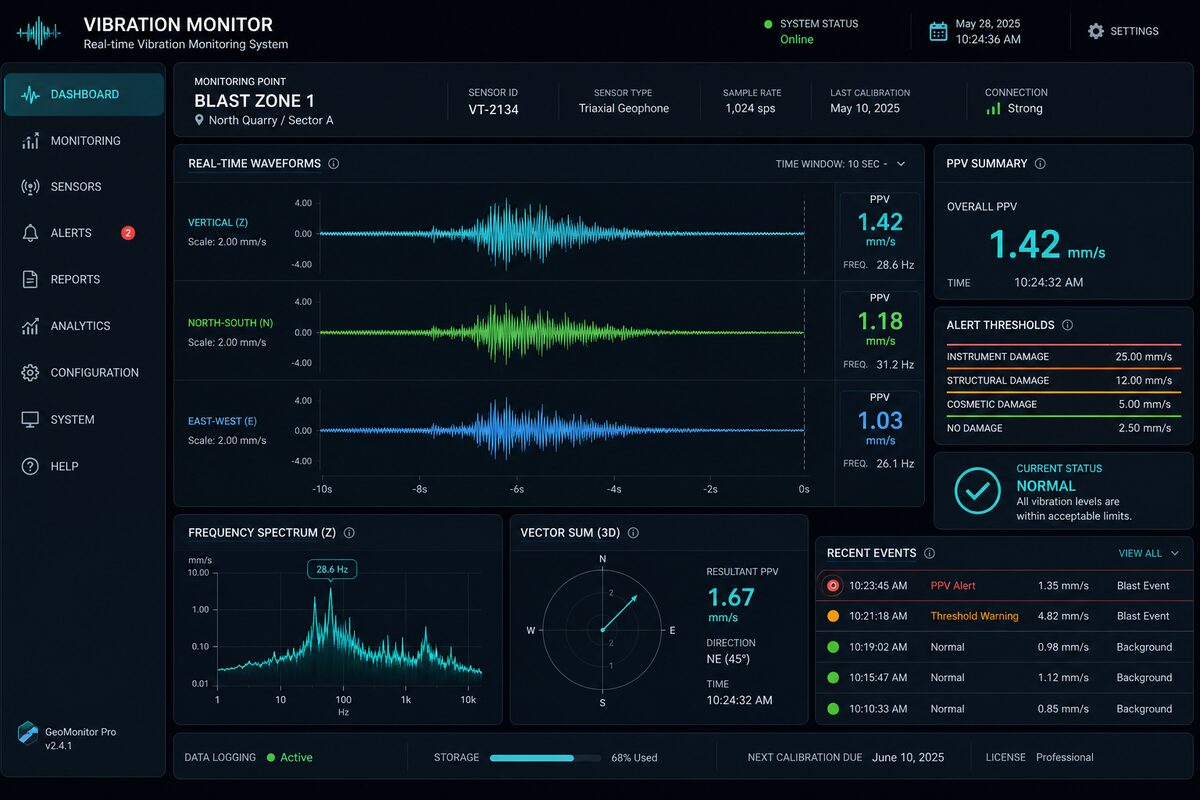Click the Vertical (Z) waveform trace

[562, 233]
